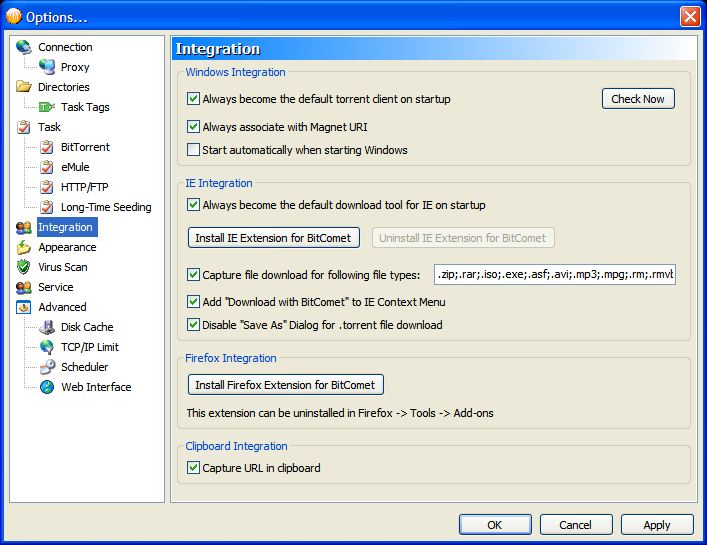The image size is (707, 545).
Task: Open eMule task settings
Action: (75, 167)
